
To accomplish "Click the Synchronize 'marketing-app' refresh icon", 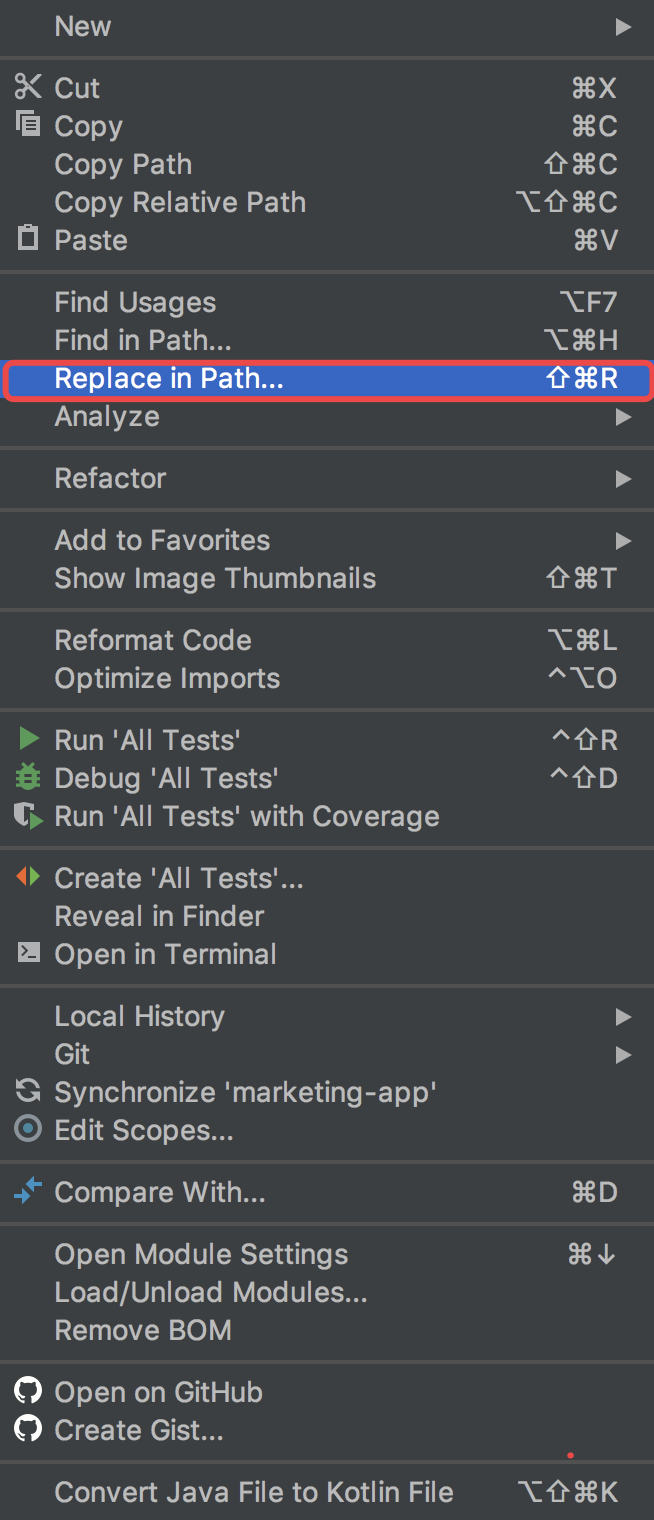I will [x=28, y=1092].
